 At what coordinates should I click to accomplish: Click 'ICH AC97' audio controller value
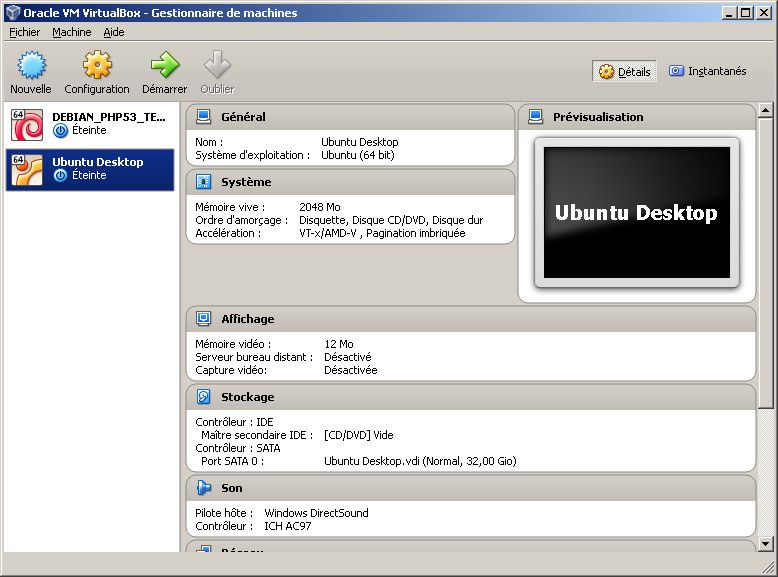click(x=288, y=525)
